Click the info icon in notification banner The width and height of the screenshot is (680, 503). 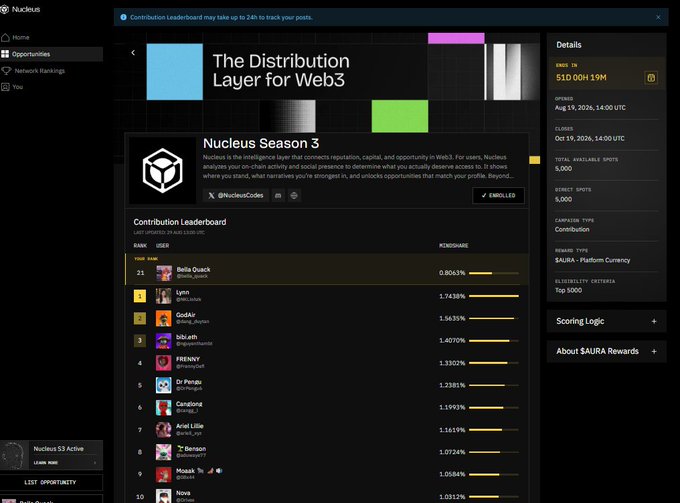point(123,17)
